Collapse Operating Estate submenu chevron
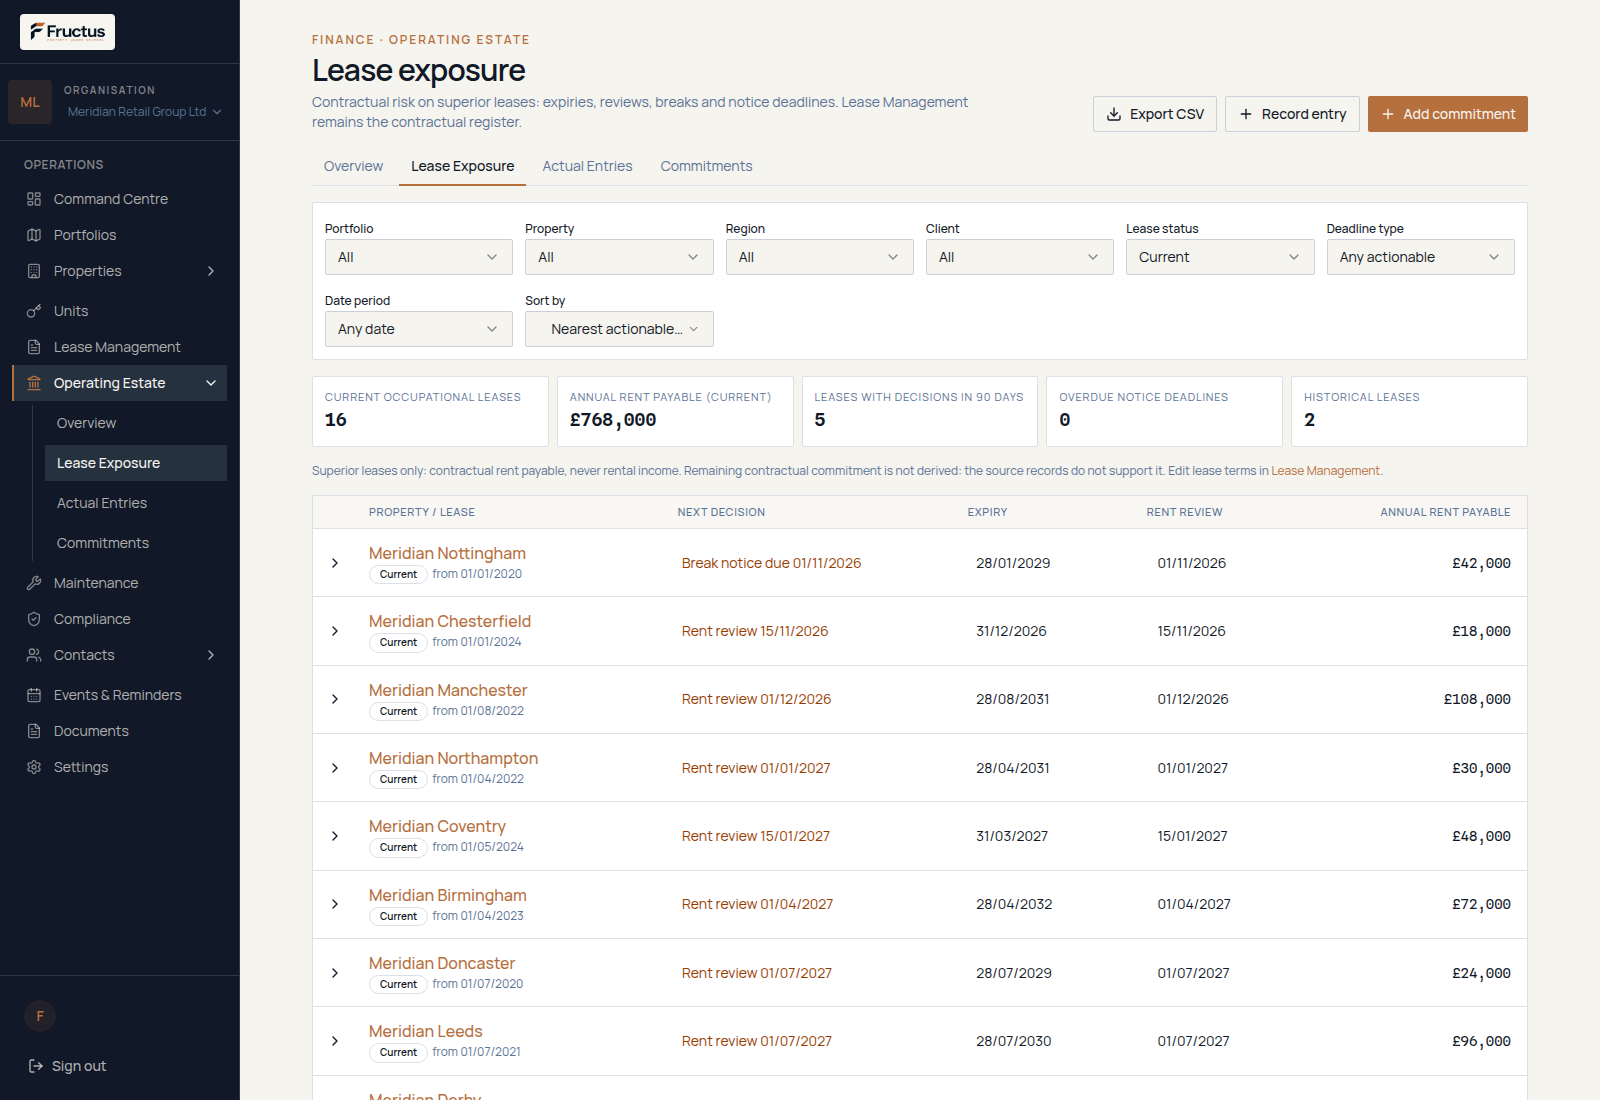 point(211,383)
